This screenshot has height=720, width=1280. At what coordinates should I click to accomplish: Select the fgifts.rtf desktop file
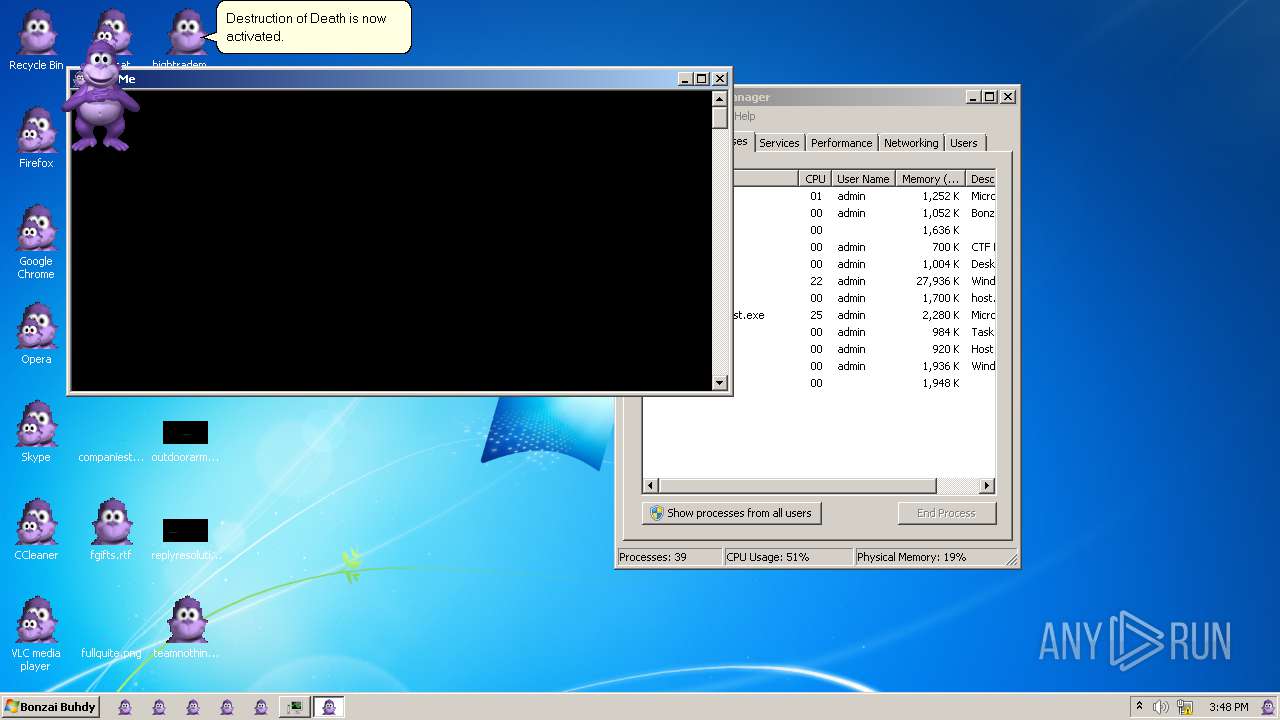coord(111,530)
